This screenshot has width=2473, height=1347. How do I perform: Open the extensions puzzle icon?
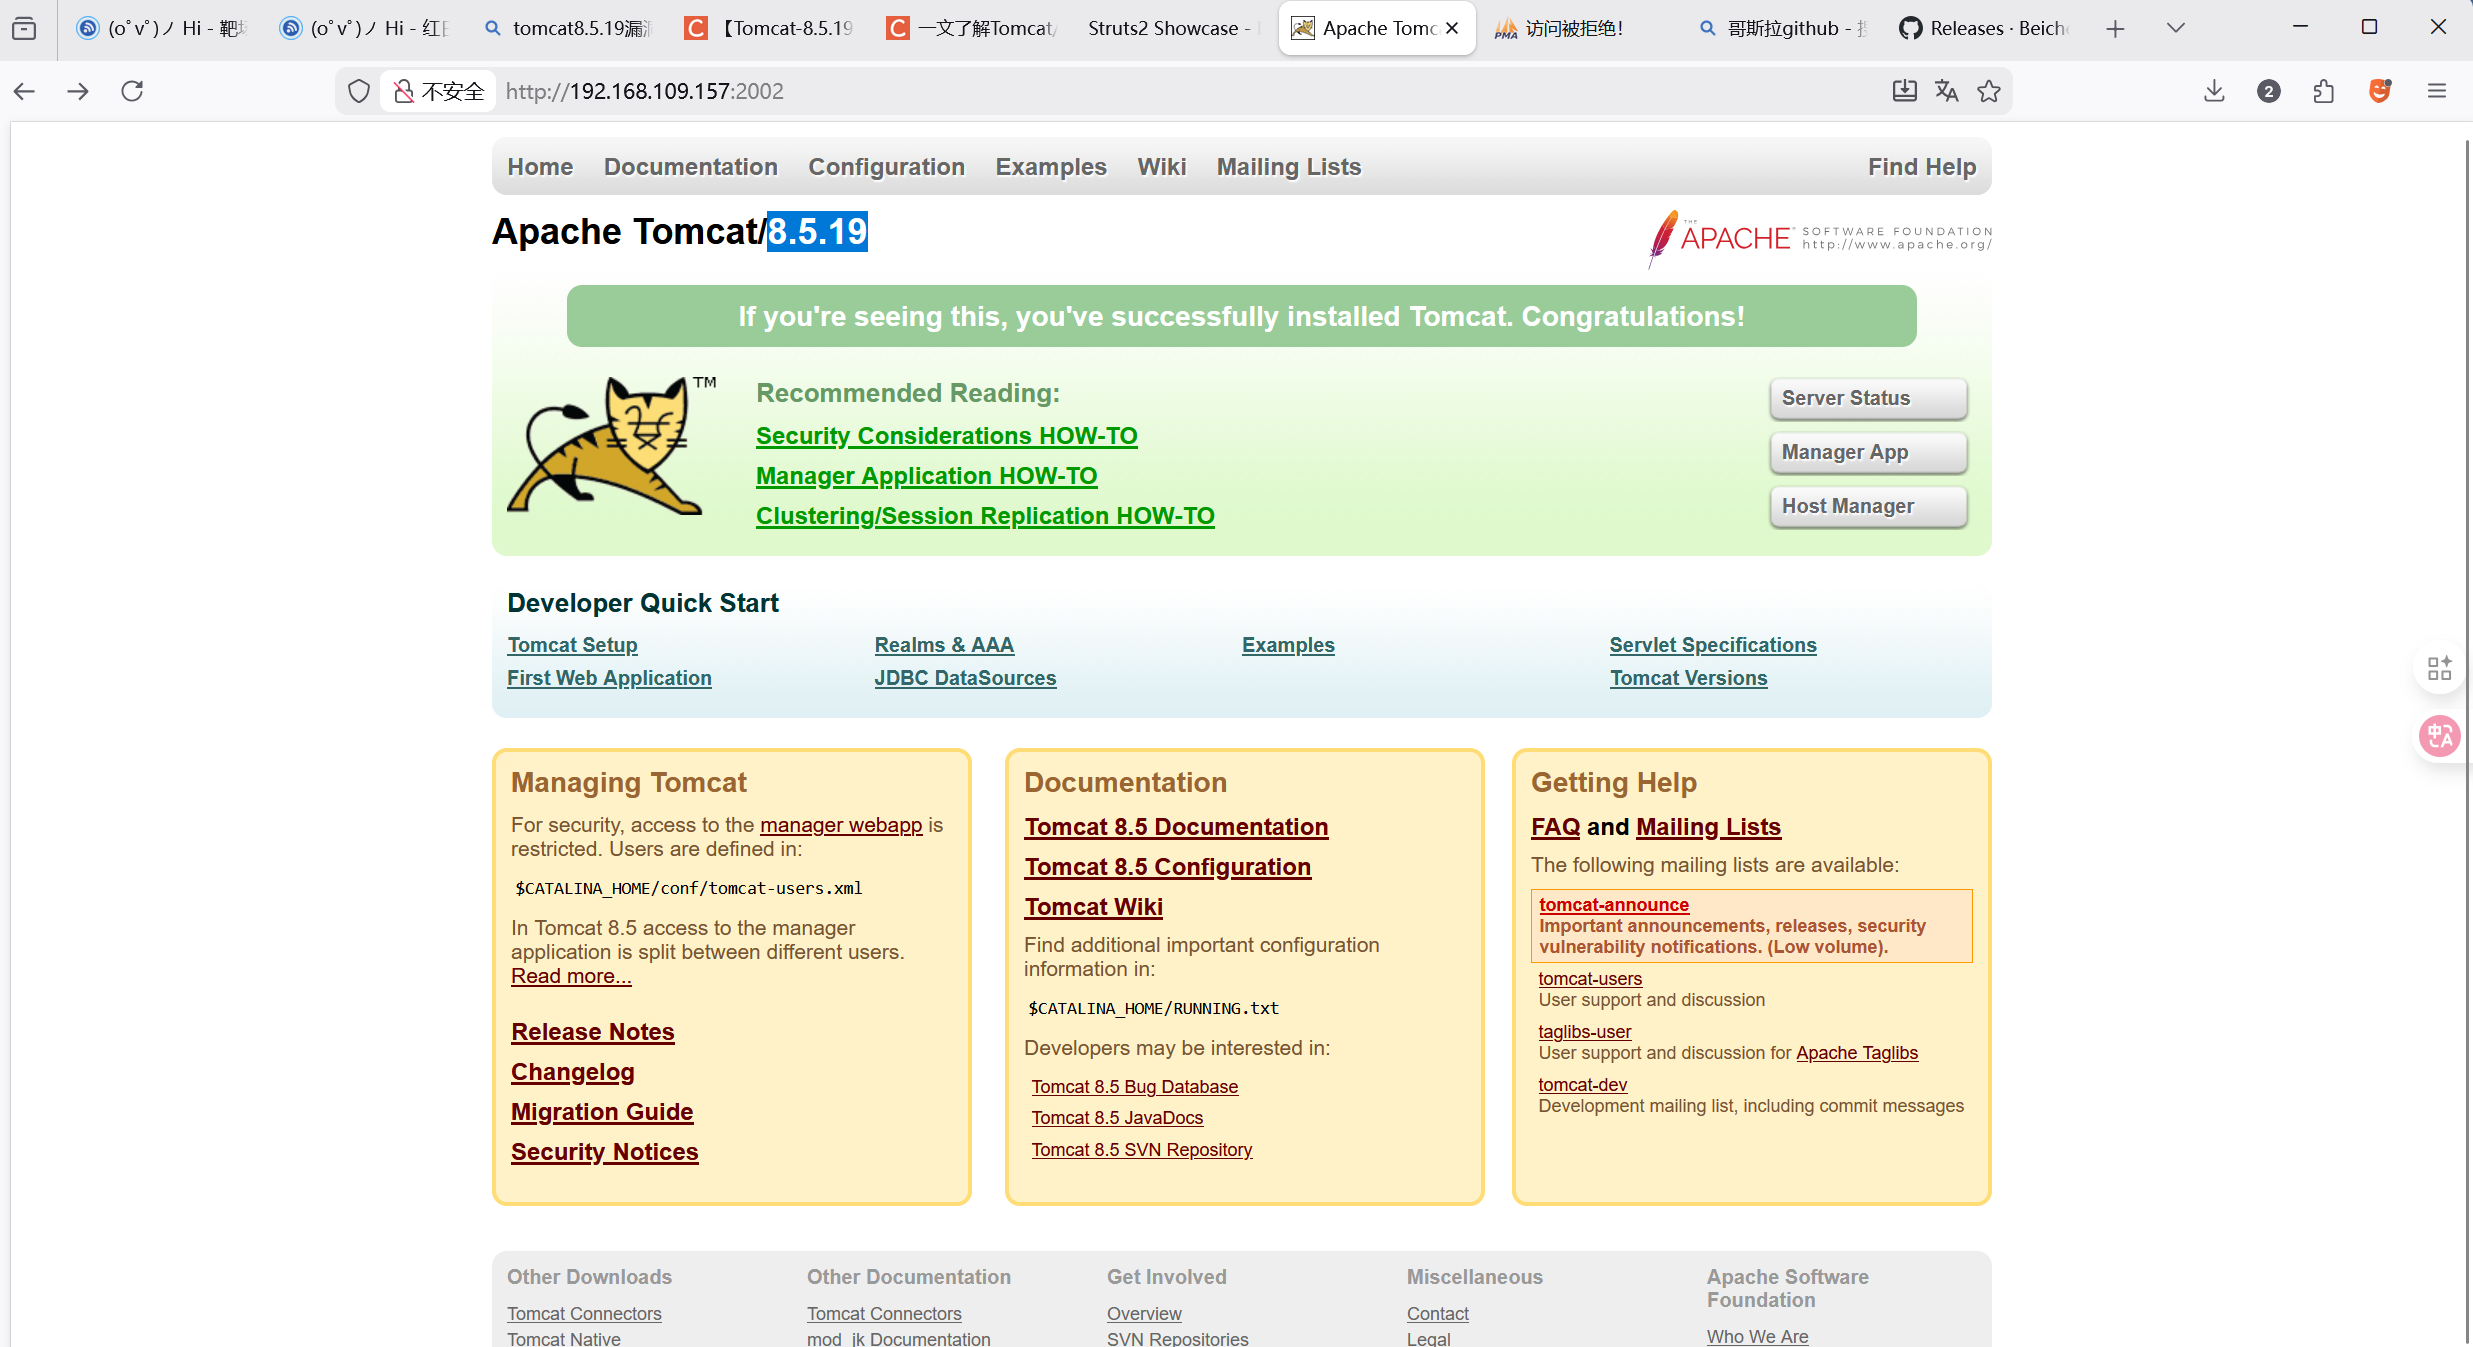(x=2324, y=91)
